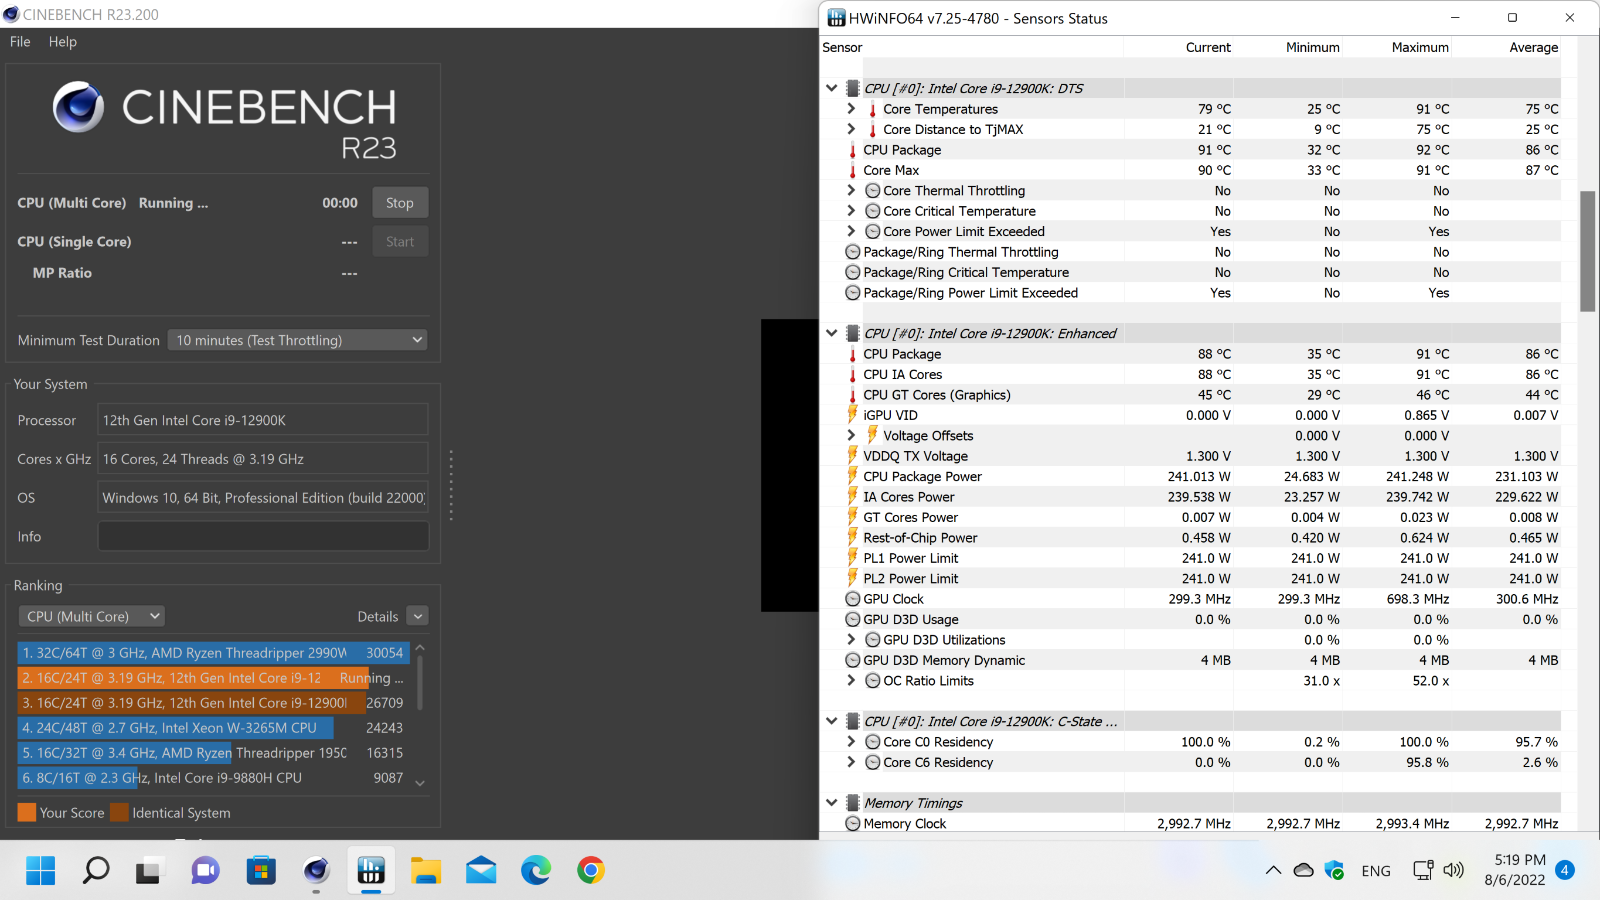Click the Core Max thermometer icon
Viewport: 1600px width, 900px height.
click(853, 170)
